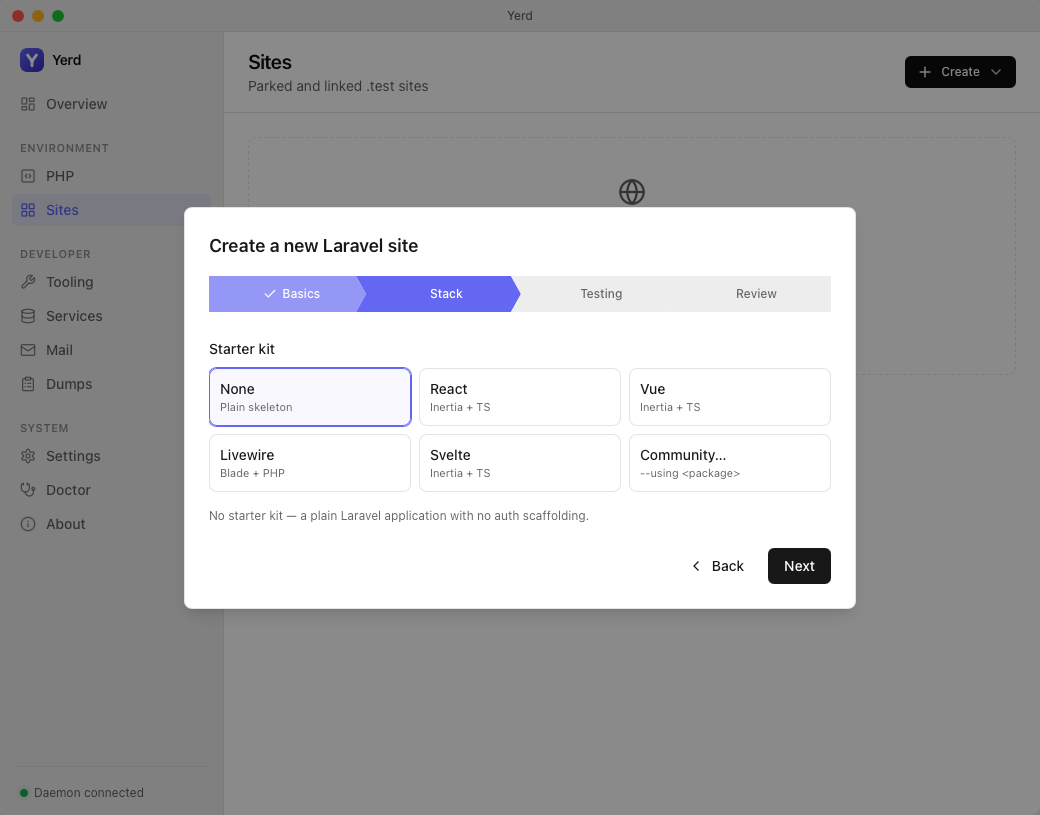Open Settings in the sidebar

[x=111, y=456]
